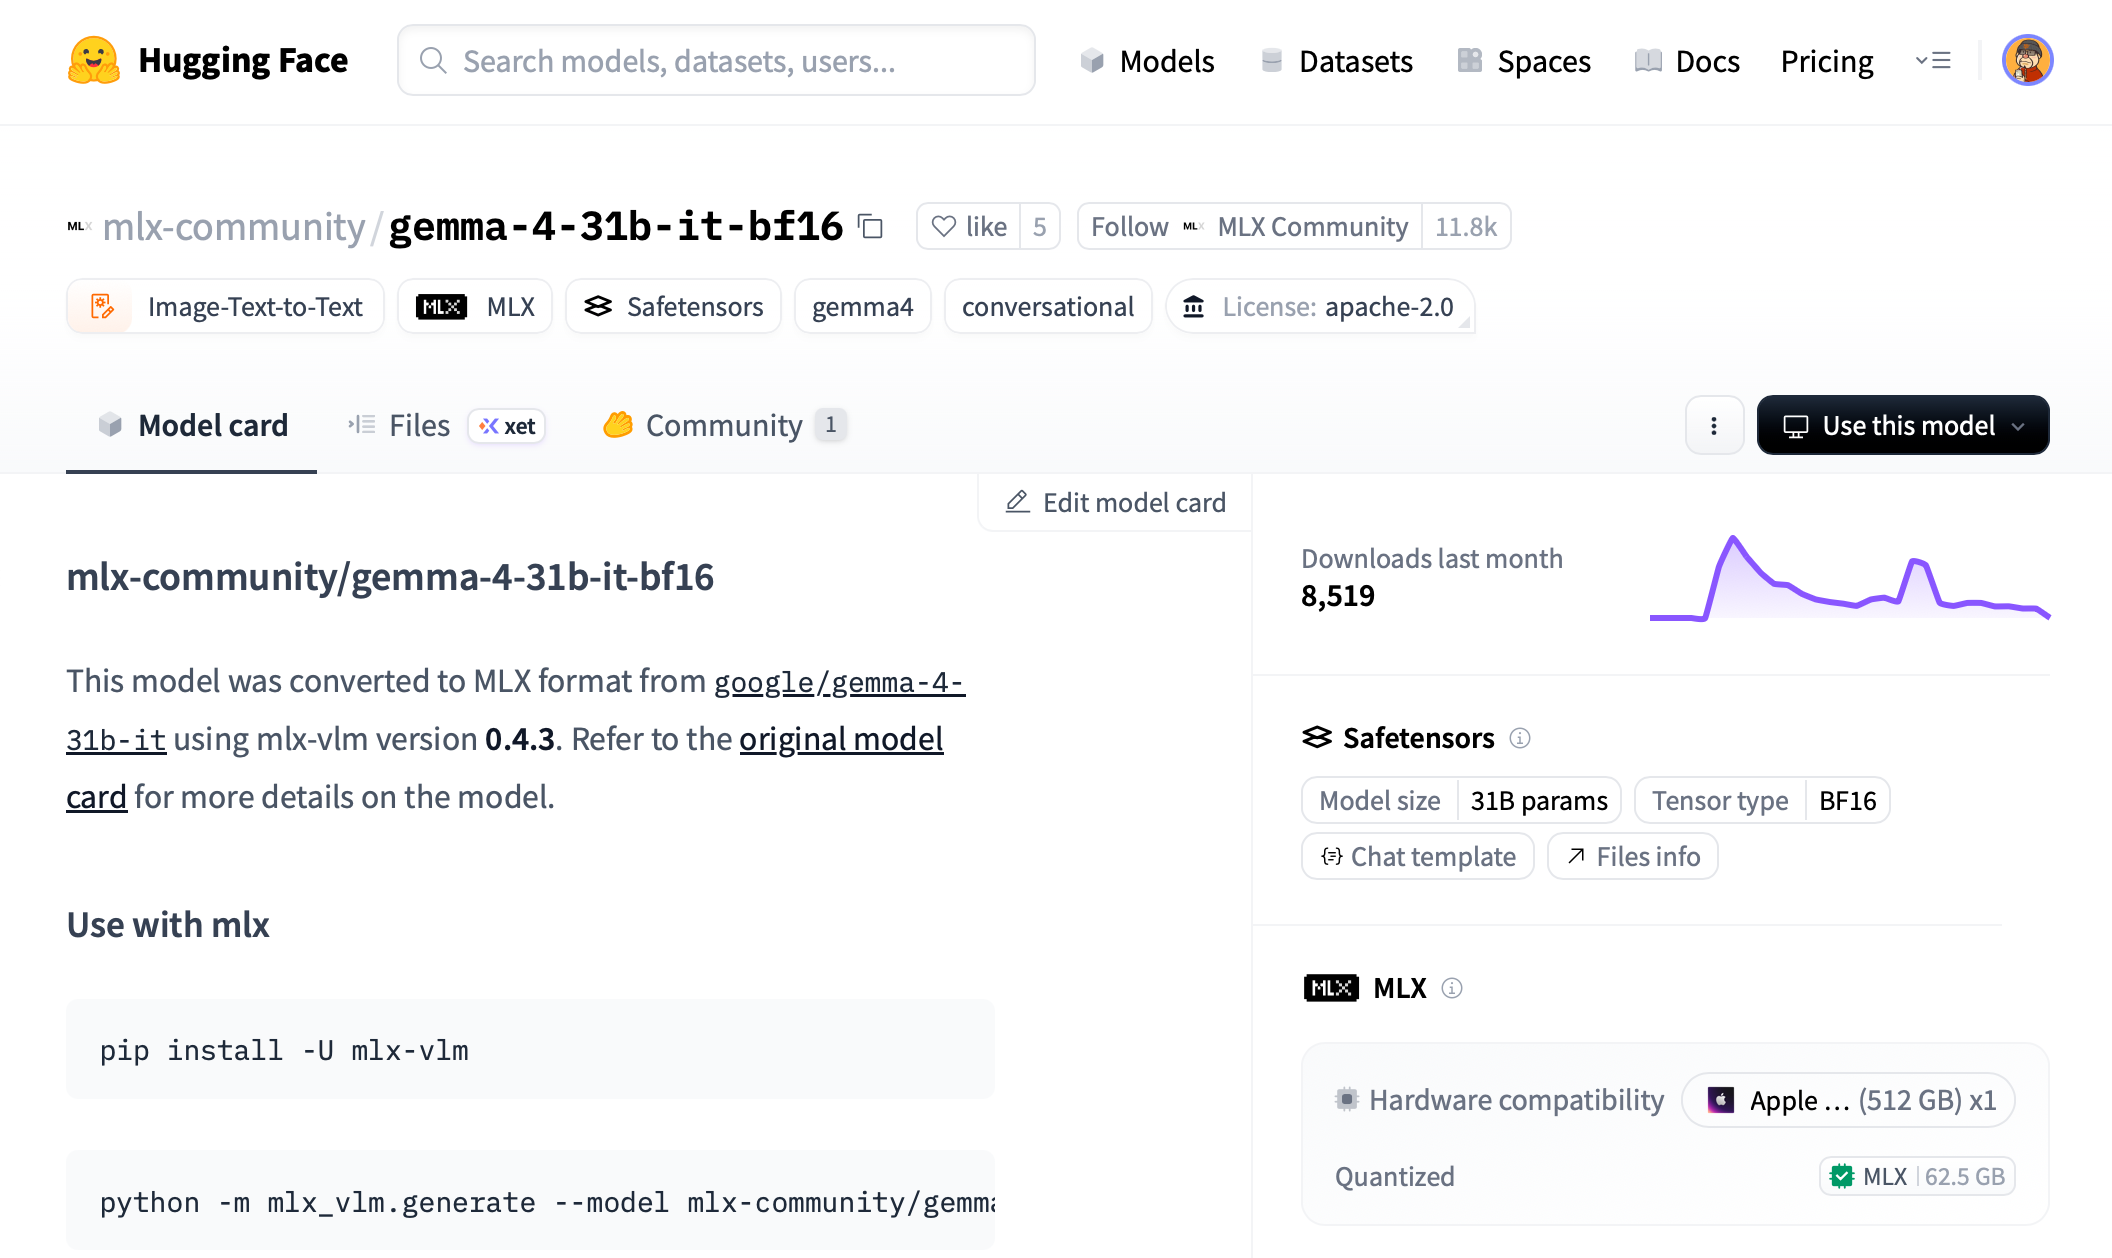Open the google/gemma-4-31b-it link
Image resolution: width=2112 pixels, height=1258 pixels.
(x=838, y=683)
